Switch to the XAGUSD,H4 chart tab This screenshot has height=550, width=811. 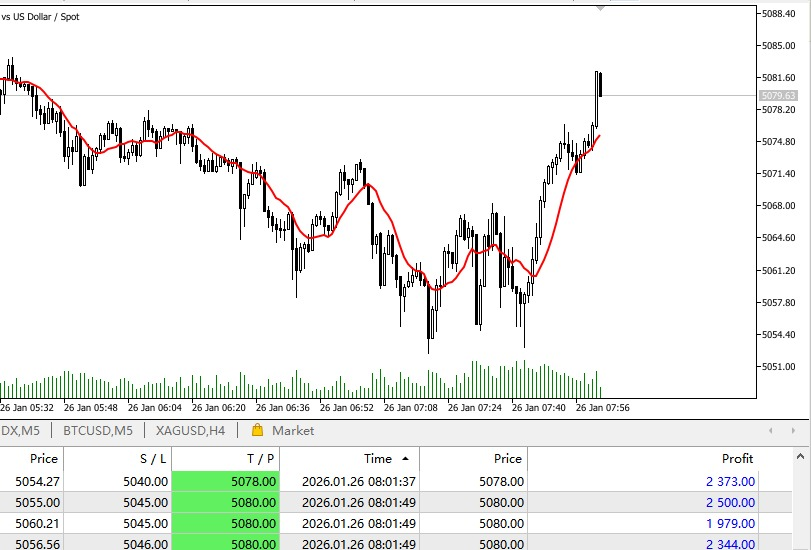(190, 430)
